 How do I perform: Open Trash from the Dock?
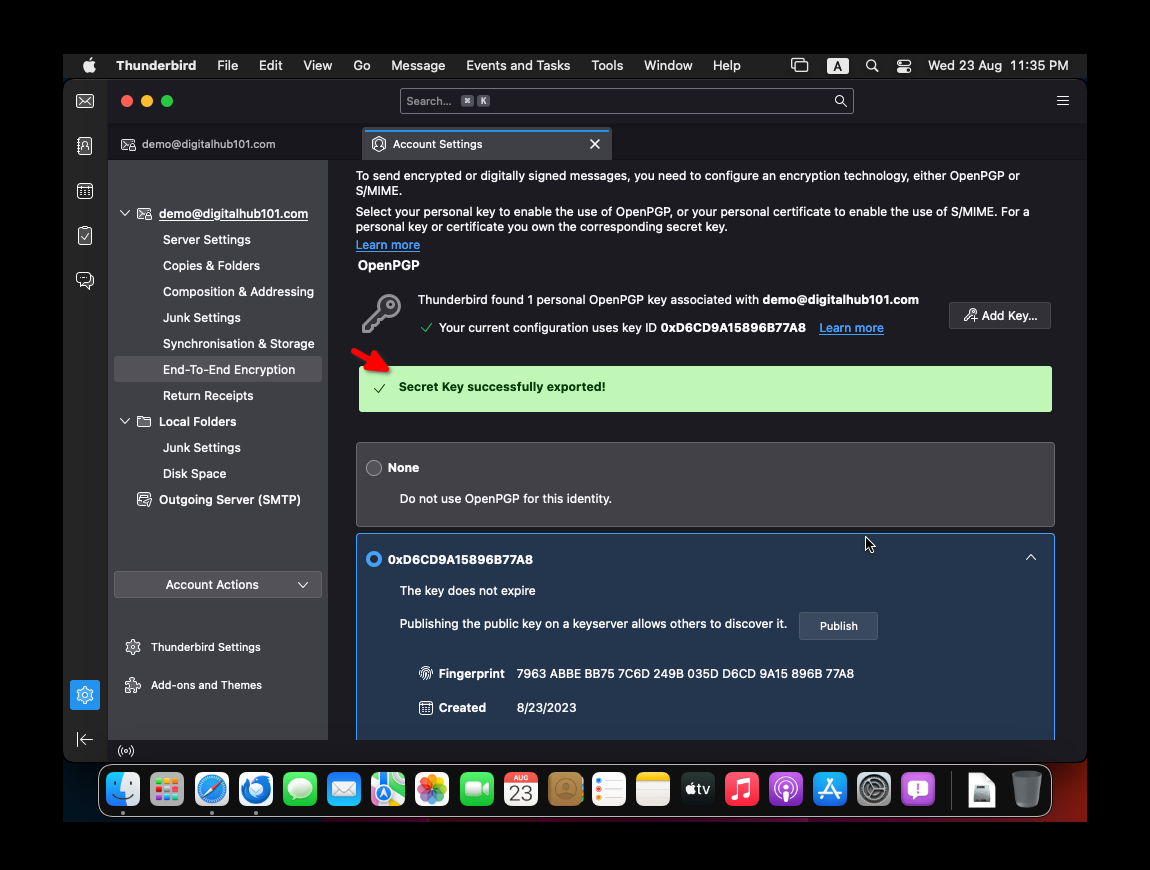[1027, 790]
